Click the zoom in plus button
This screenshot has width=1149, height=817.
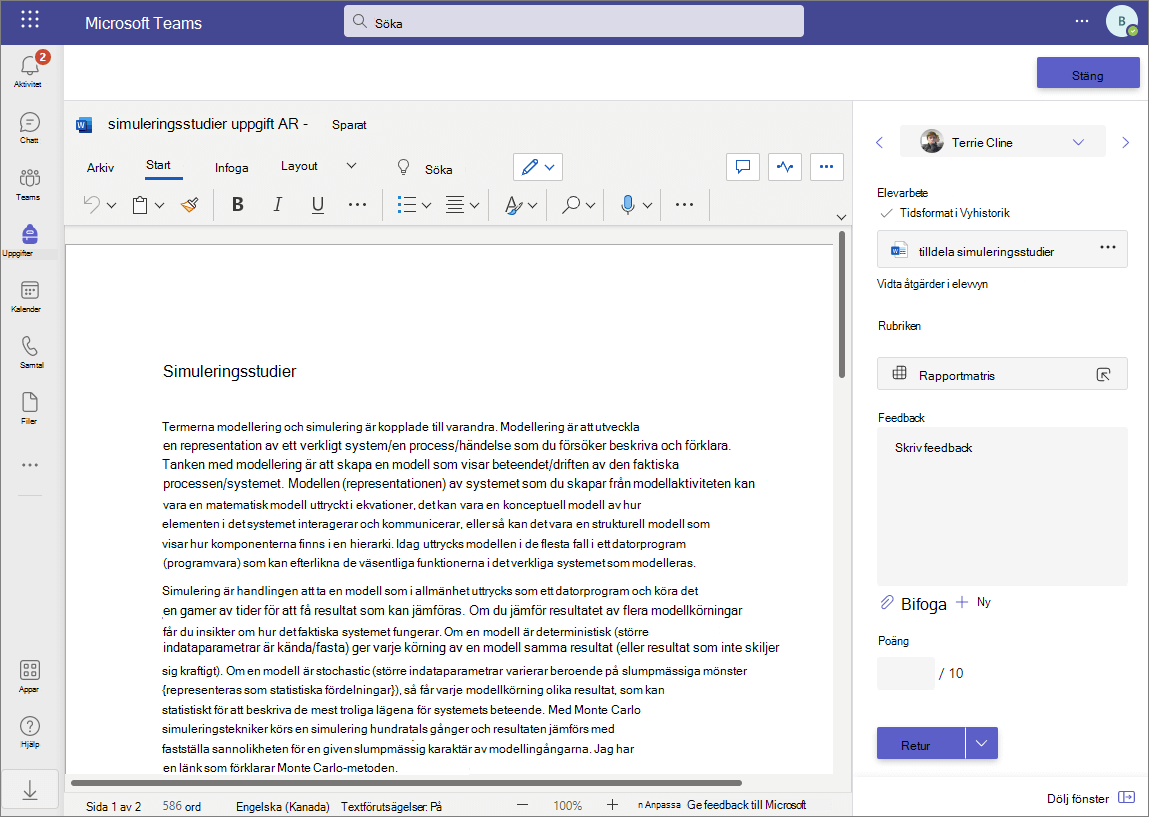click(613, 805)
